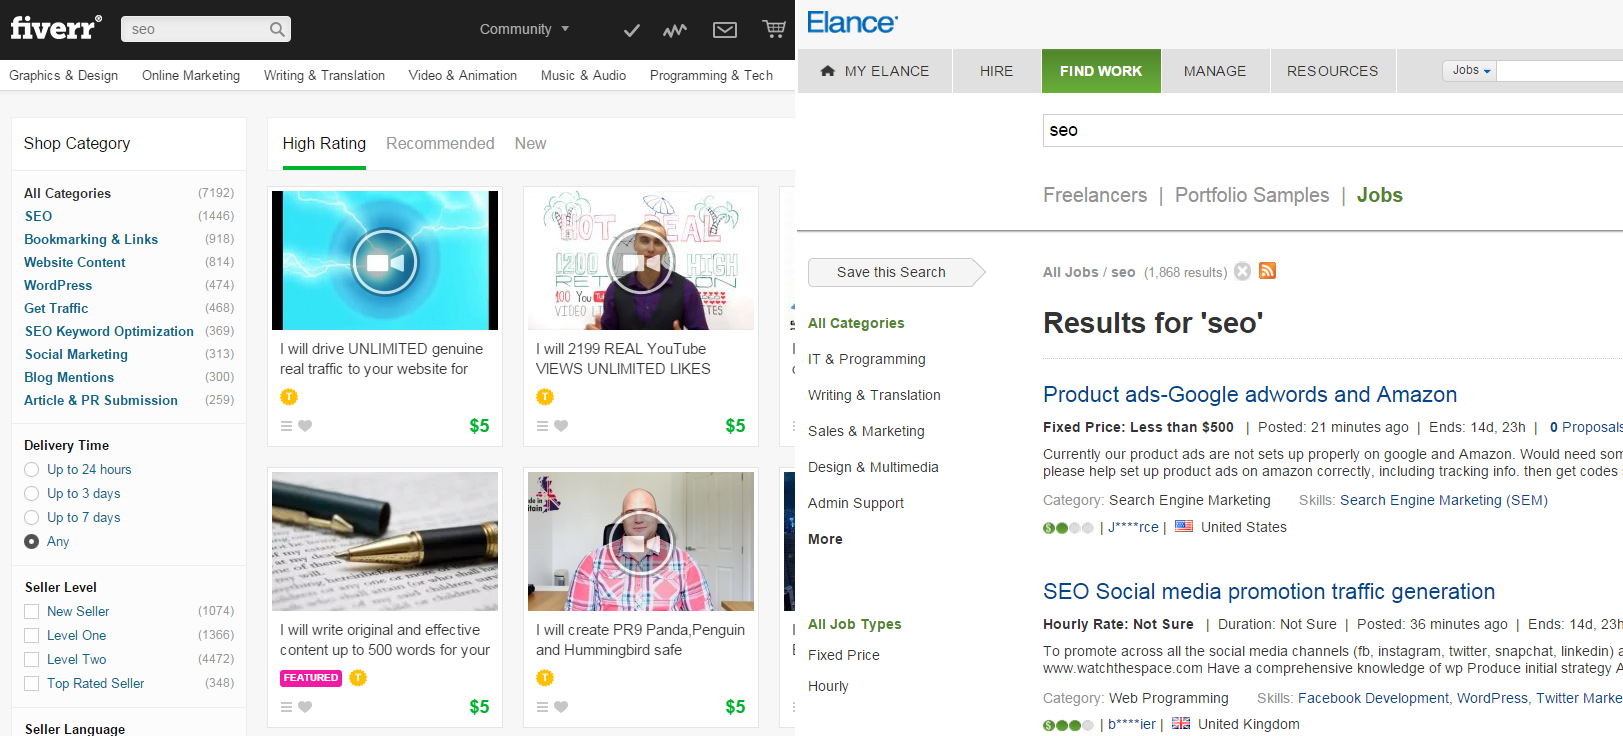The width and height of the screenshot is (1623, 736).
Task: Filter by Fixed Price job type
Action: coord(844,655)
